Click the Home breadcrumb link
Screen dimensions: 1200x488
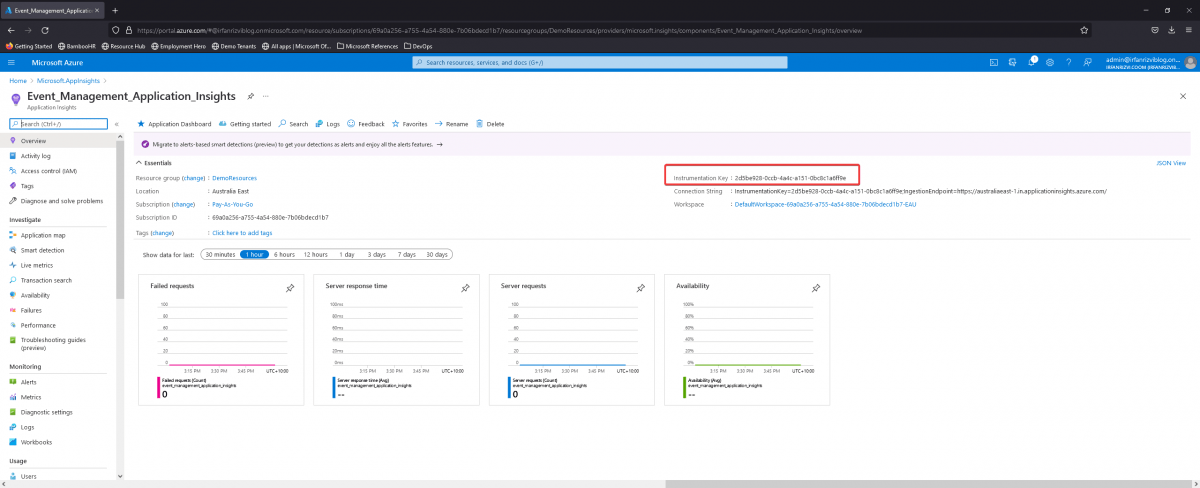17,80
